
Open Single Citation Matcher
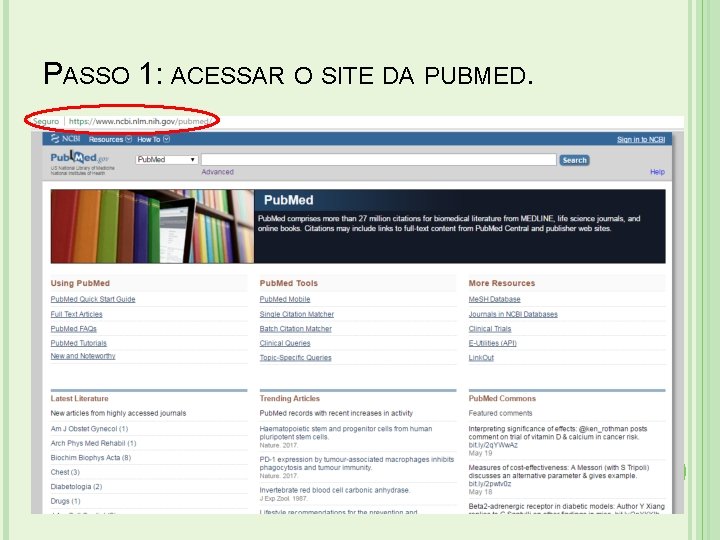(297, 314)
